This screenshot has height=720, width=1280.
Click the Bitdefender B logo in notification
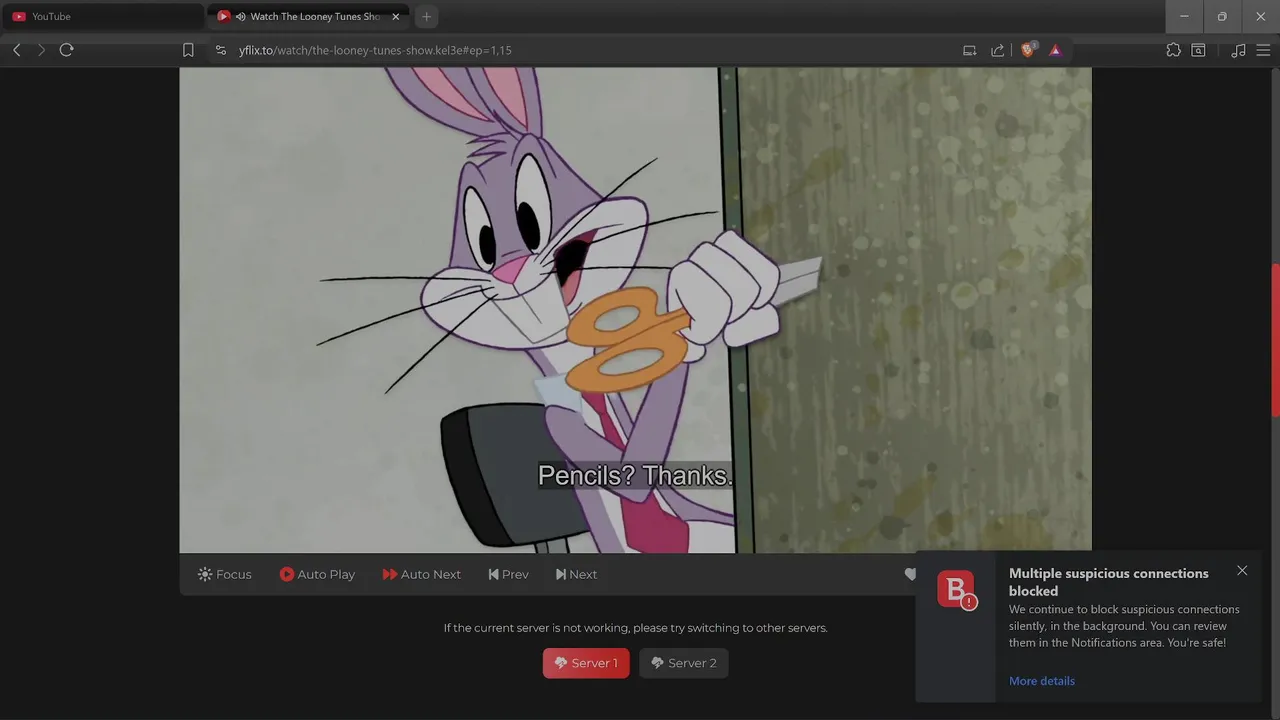956,589
